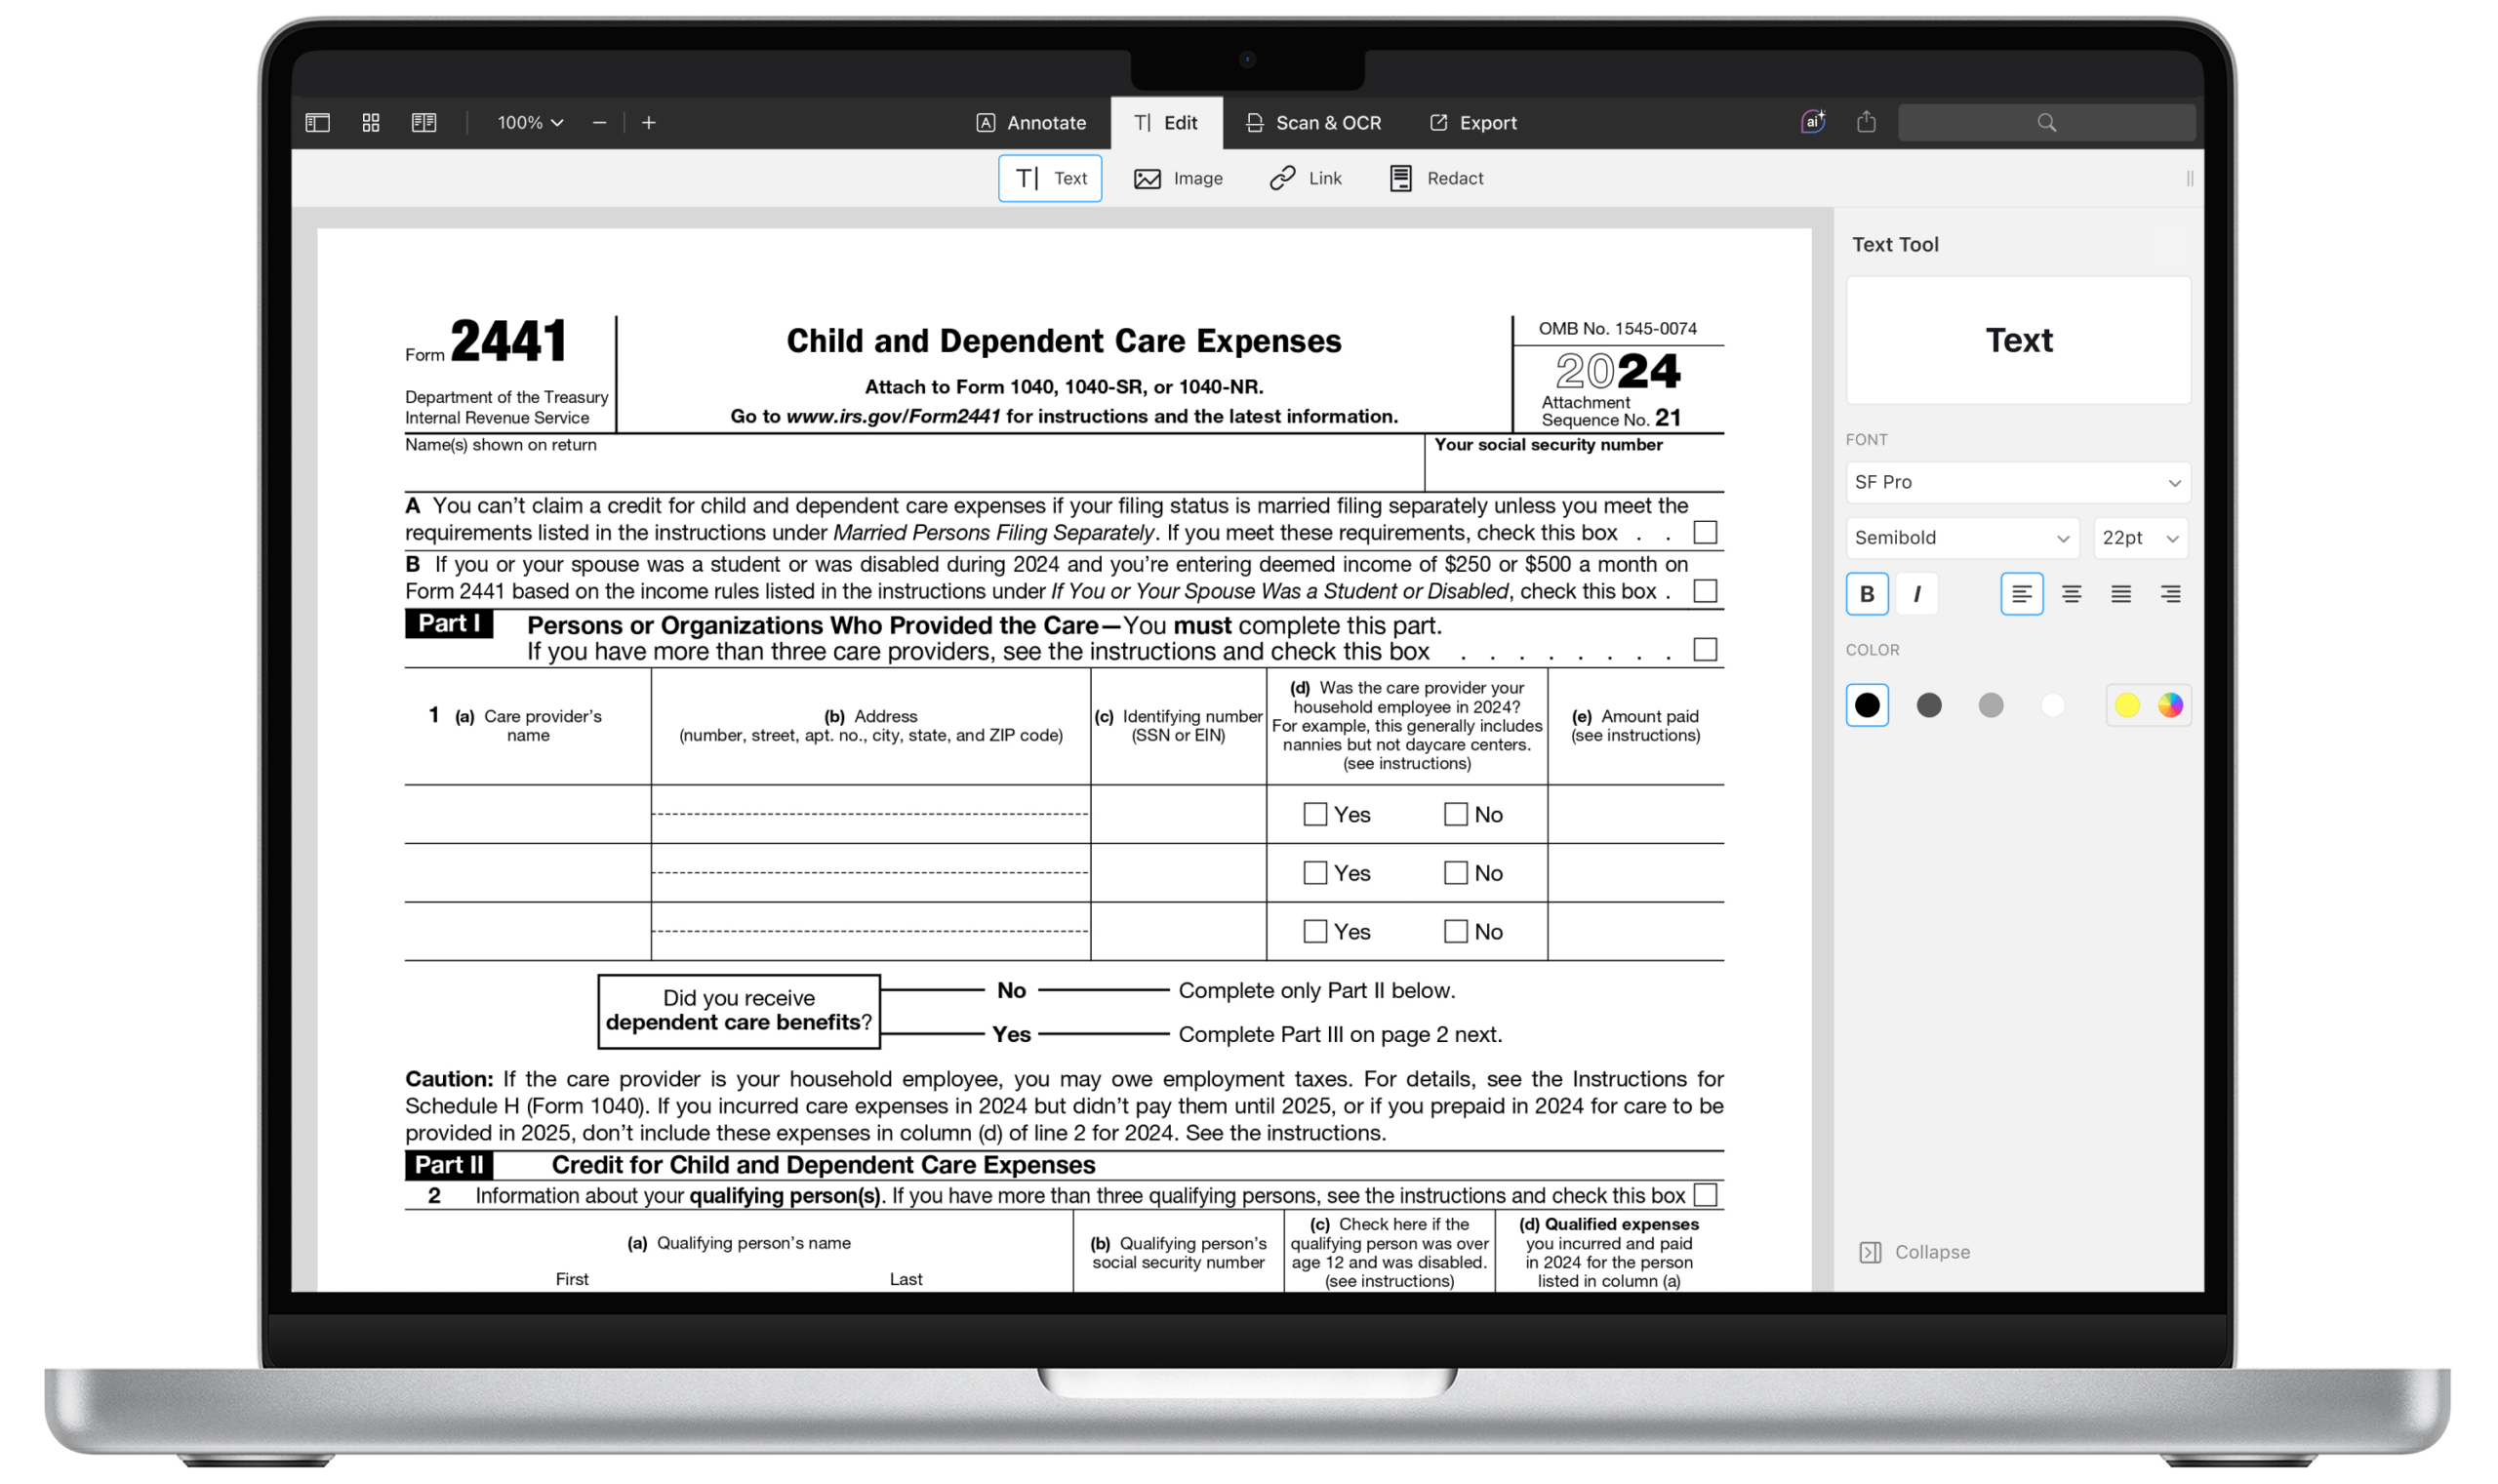
Task: Toggle Bold formatting button
Action: point(1866,594)
